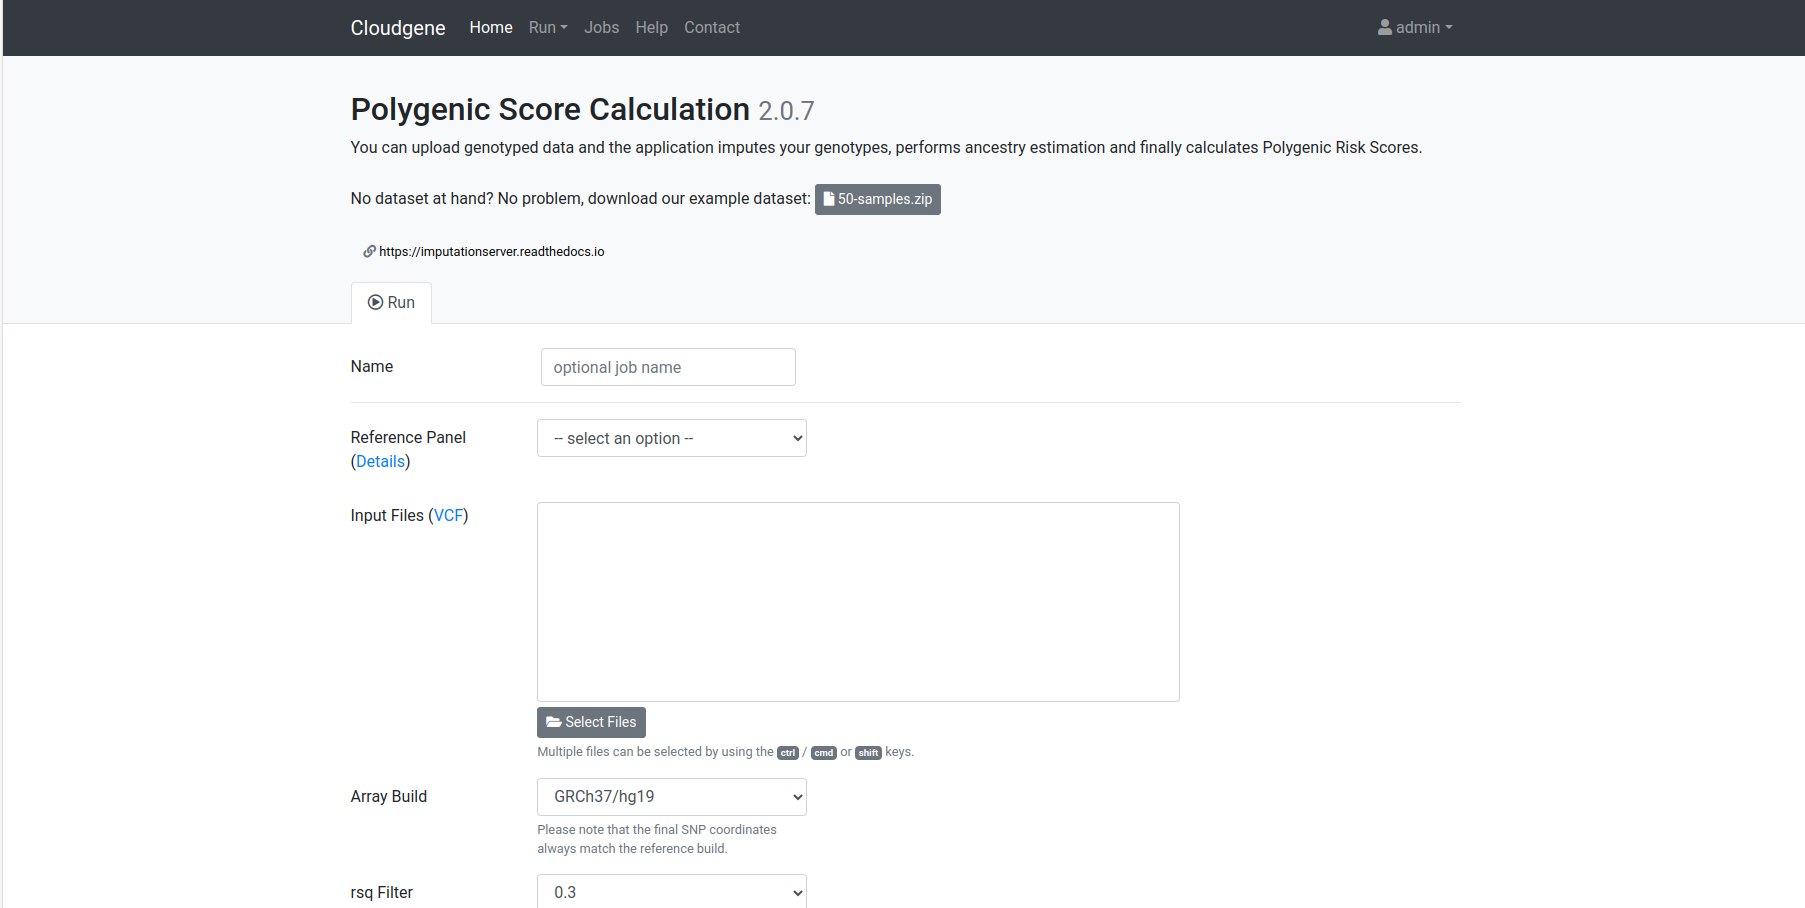Click the file icon on 50-samples.zip

[x=829, y=199]
